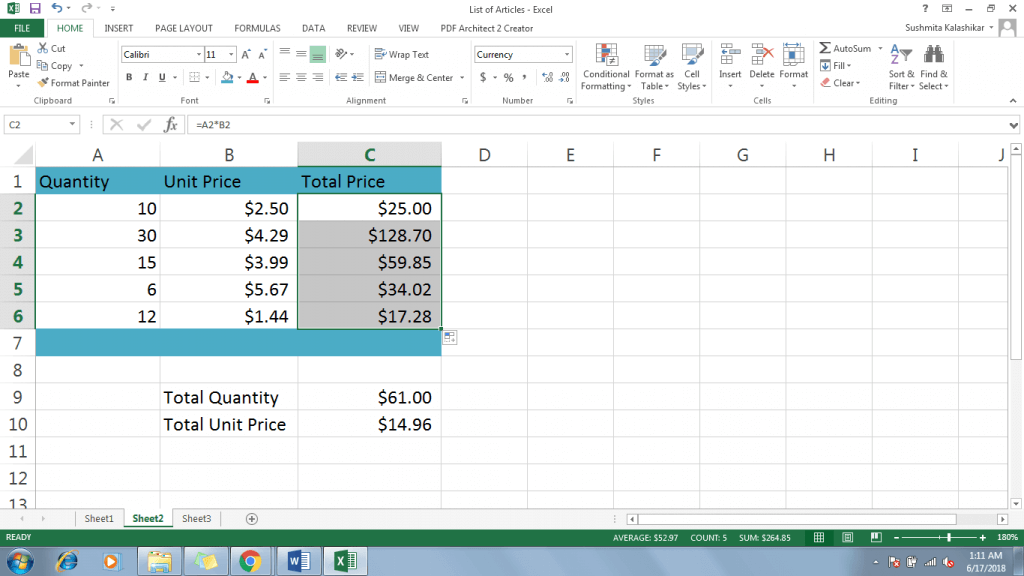This screenshot has width=1024, height=576.
Task: Switch to Sheet3 worksheet tab
Action: coord(196,518)
